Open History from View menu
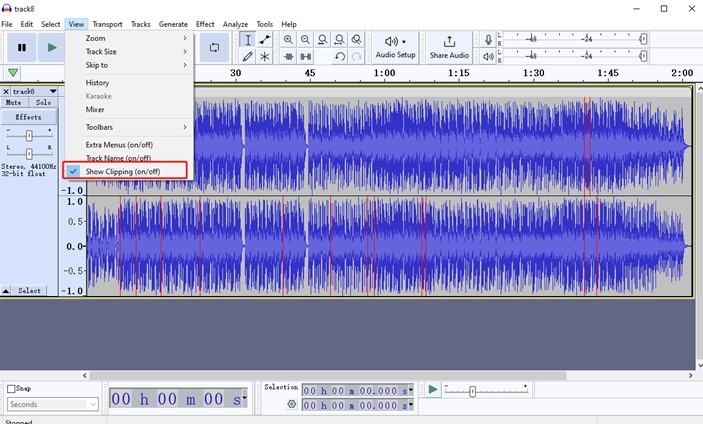 point(97,83)
